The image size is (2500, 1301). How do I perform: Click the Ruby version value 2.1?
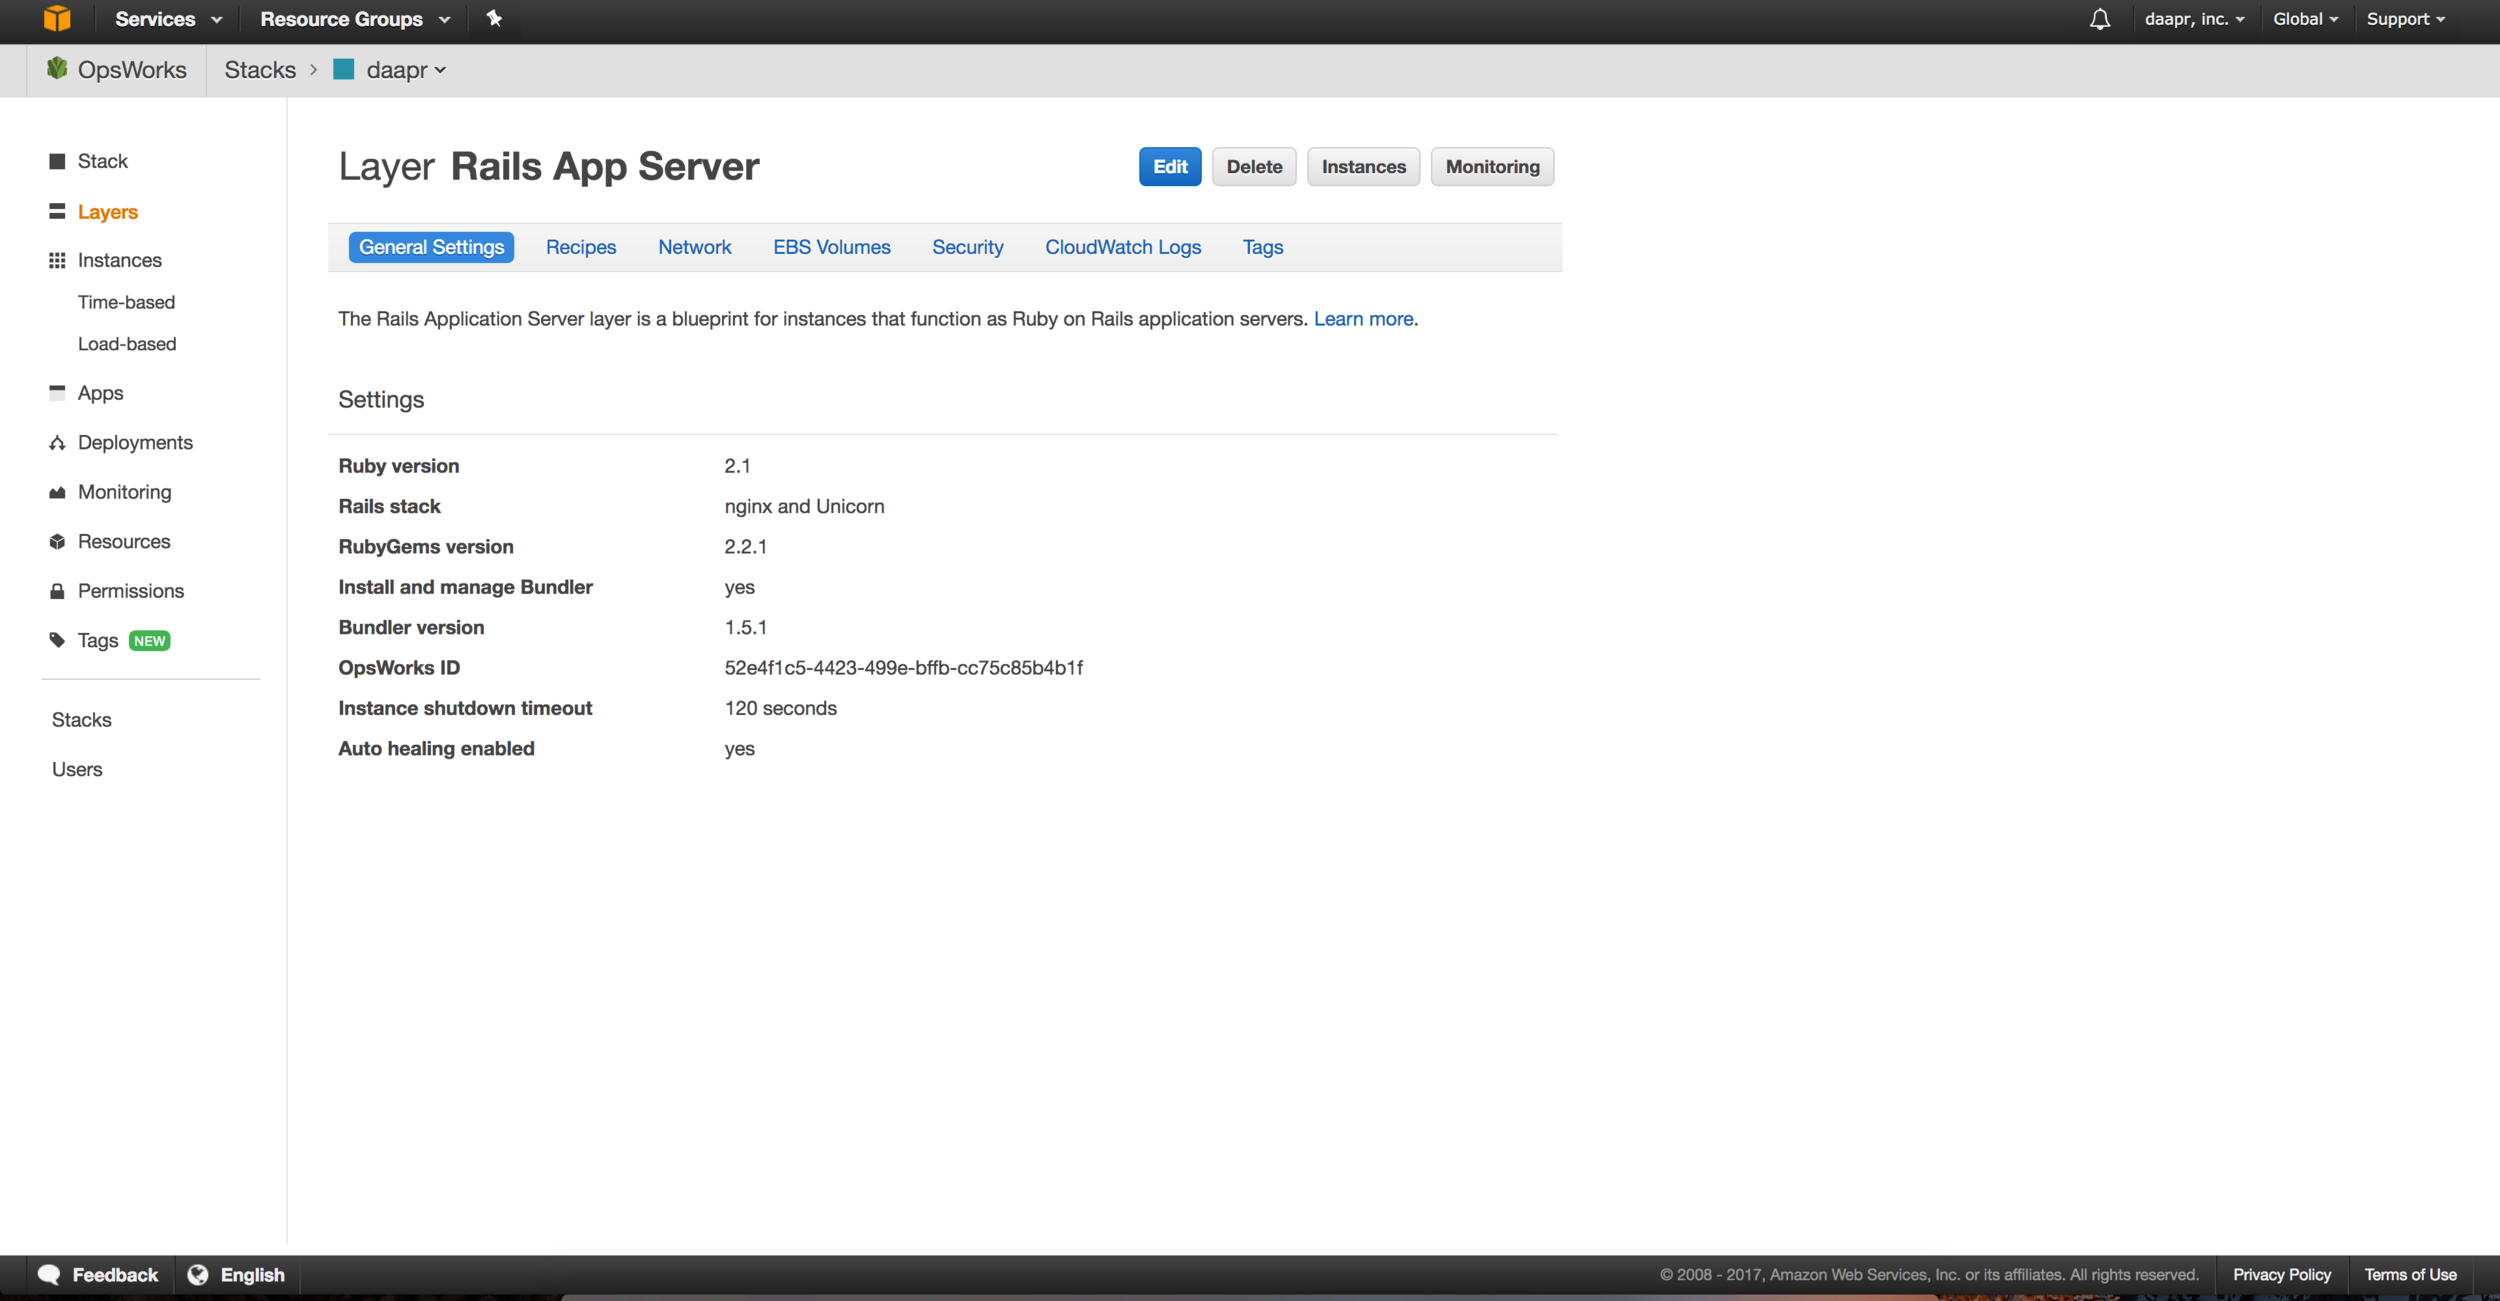coord(738,466)
